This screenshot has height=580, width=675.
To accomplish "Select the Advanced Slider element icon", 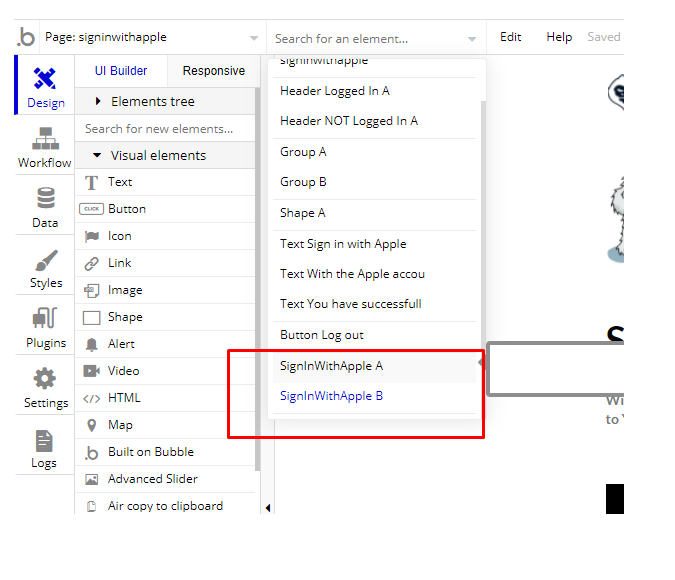I will pos(92,479).
